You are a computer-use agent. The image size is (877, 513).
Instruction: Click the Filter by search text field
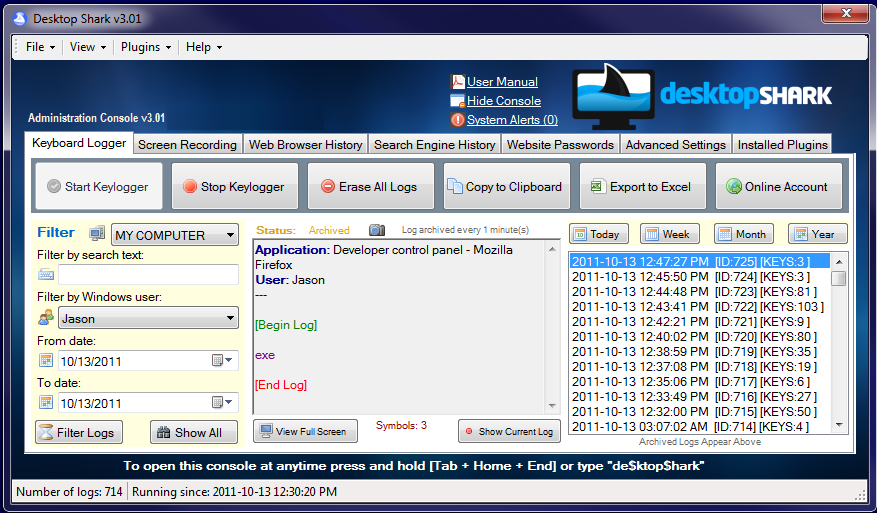[148, 275]
